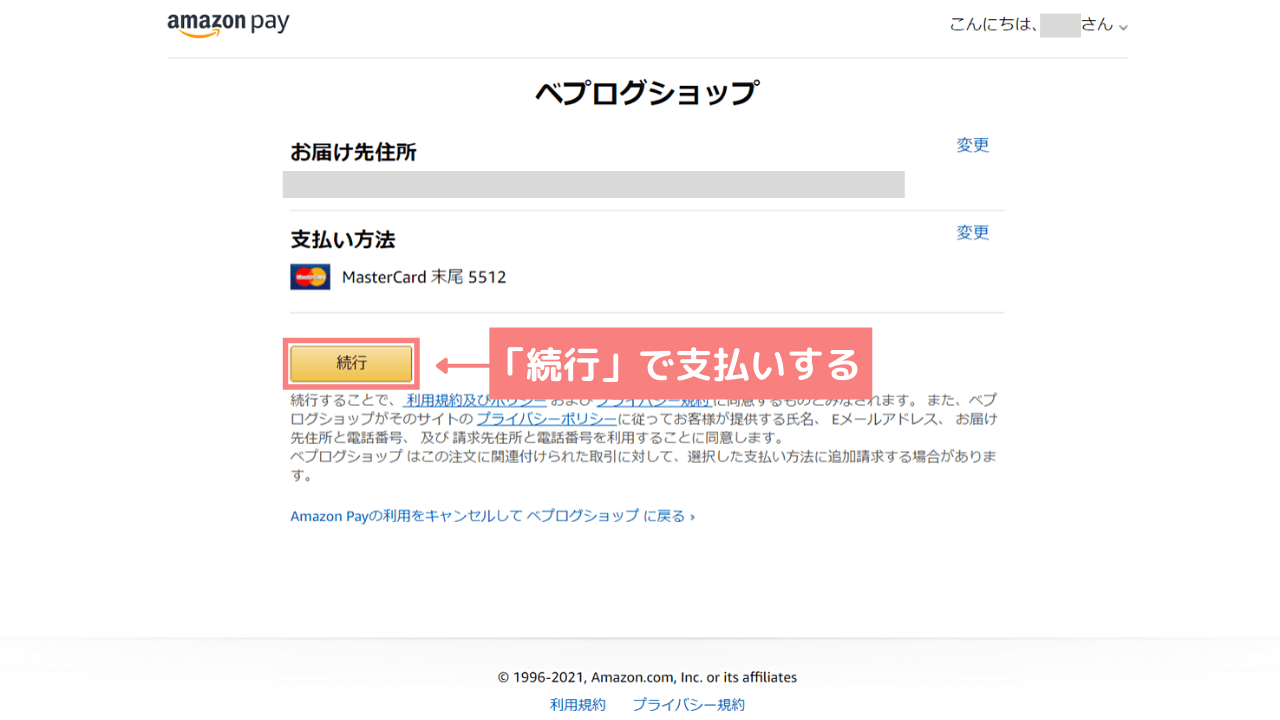
Task: Open プライバシー規約 link in the footer
Action: [x=688, y=704]
